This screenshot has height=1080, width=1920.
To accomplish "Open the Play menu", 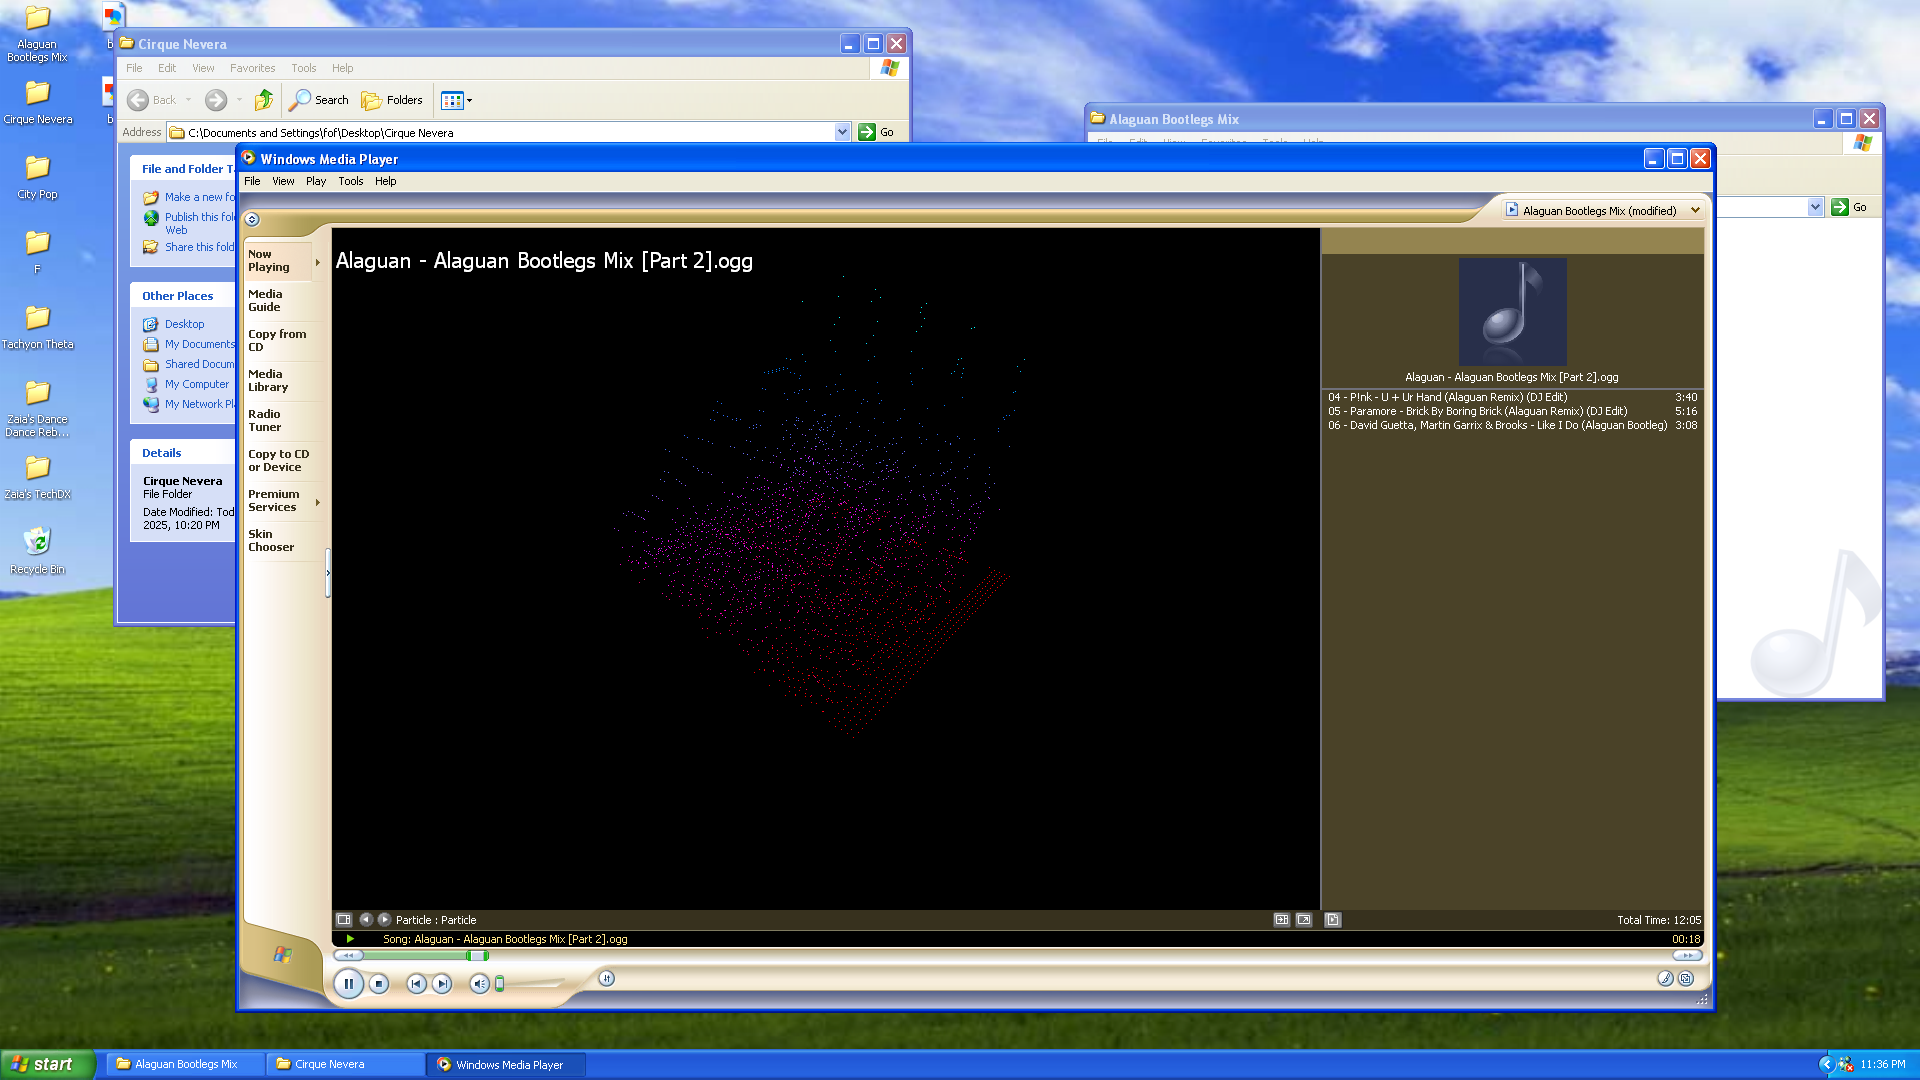I will click(x=316, y=181).
